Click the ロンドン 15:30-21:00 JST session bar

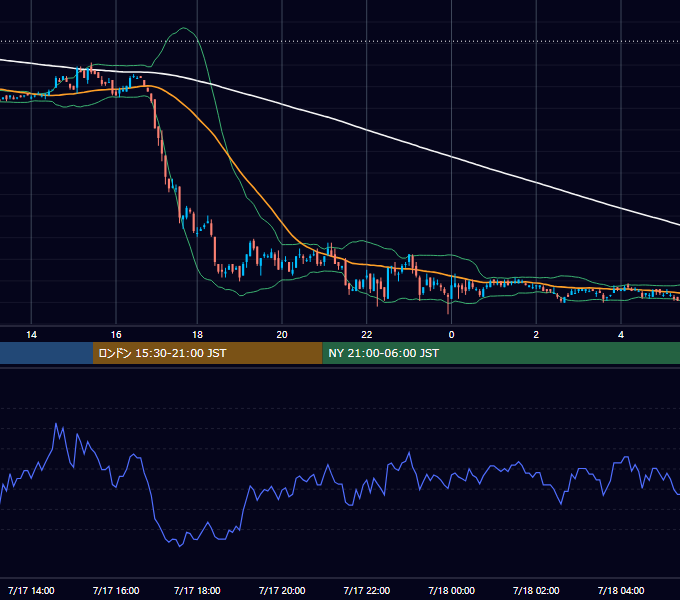(x=208, y=353)
